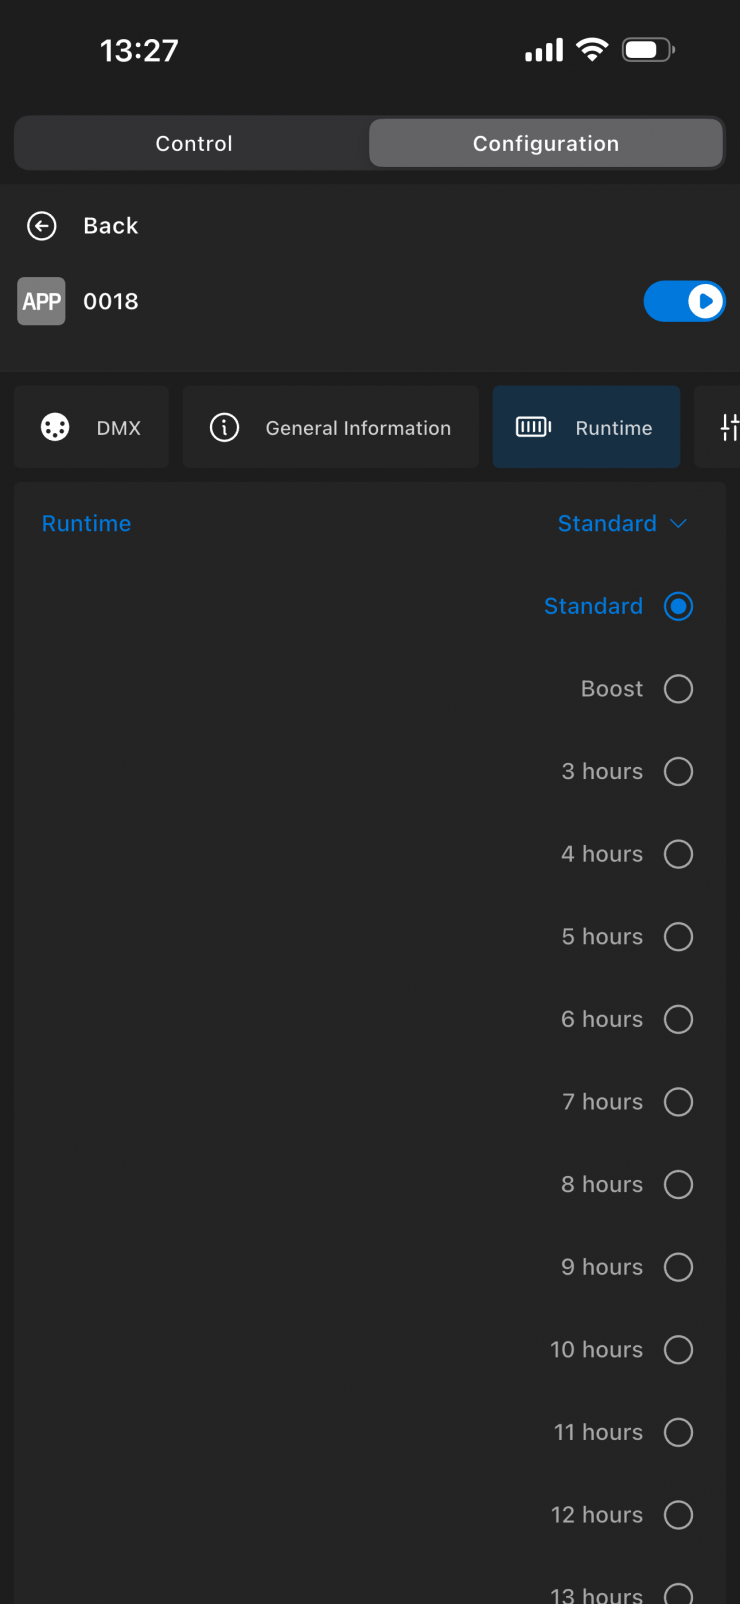Tap the General Information info icon
The image size is (740, 1604).
coord(224,428)
